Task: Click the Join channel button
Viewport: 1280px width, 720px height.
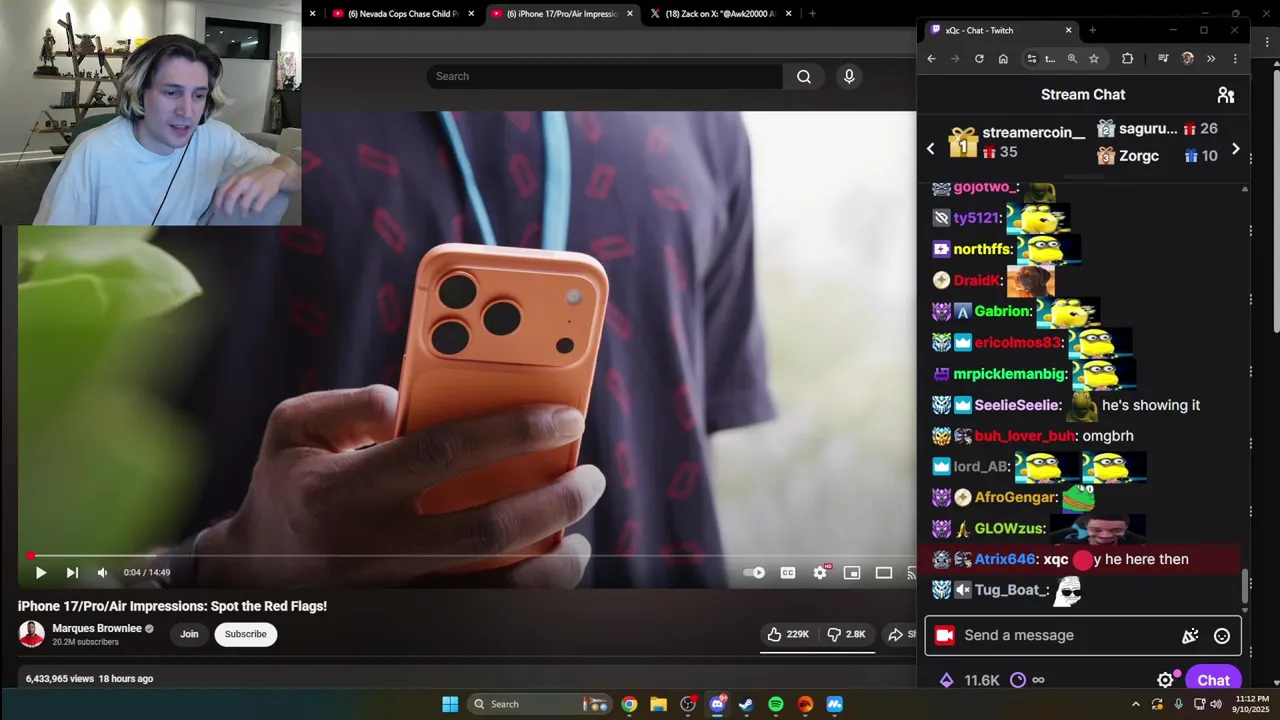Action: [x=189, y=634]
